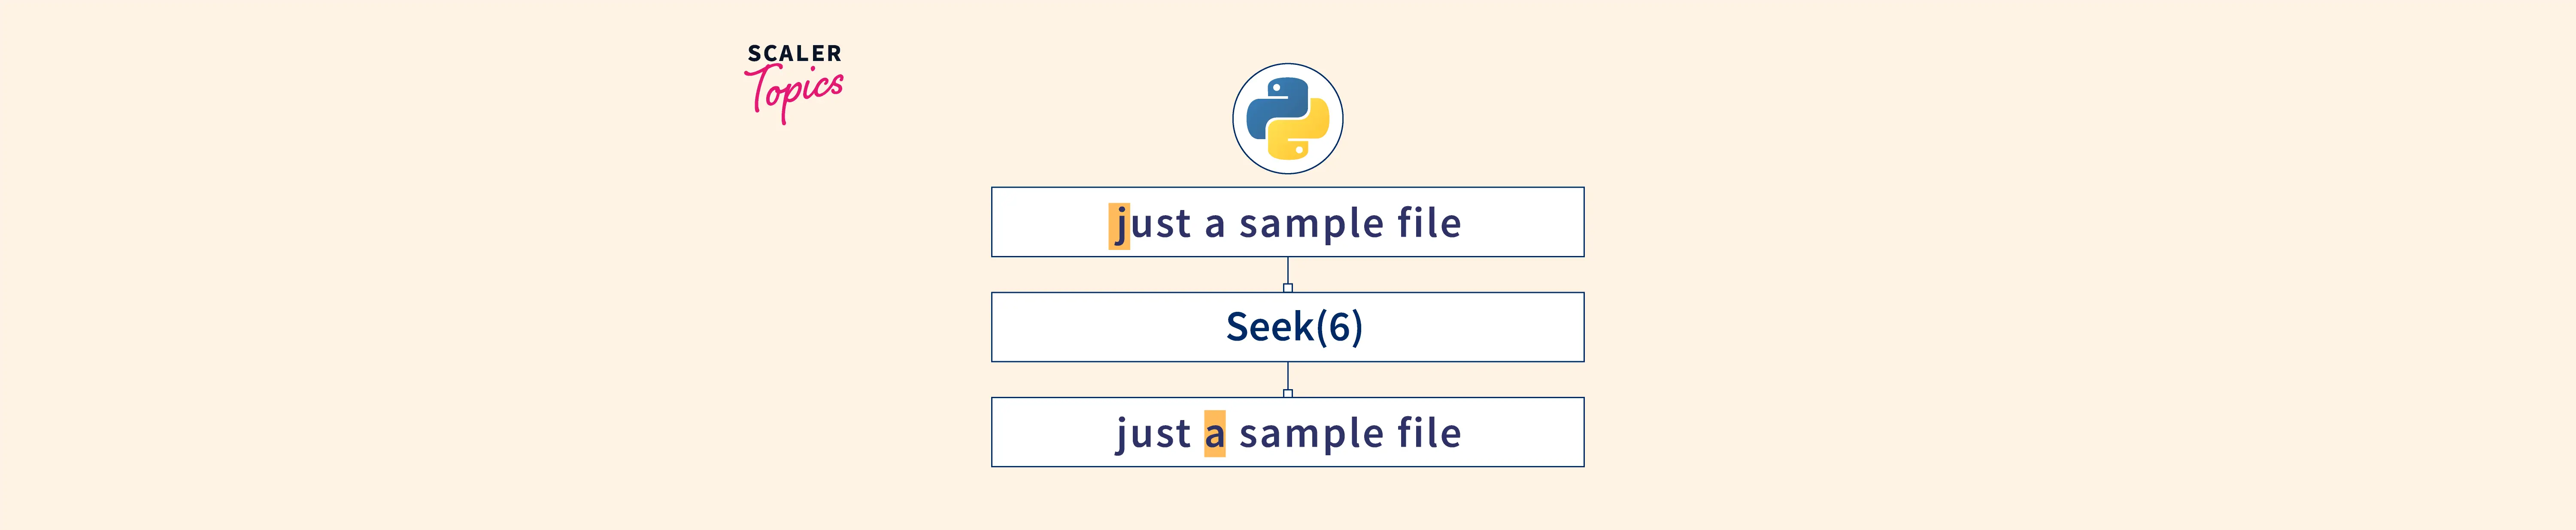
Task: Select the orange-highlighted letter j
Action: [1119, 225]
